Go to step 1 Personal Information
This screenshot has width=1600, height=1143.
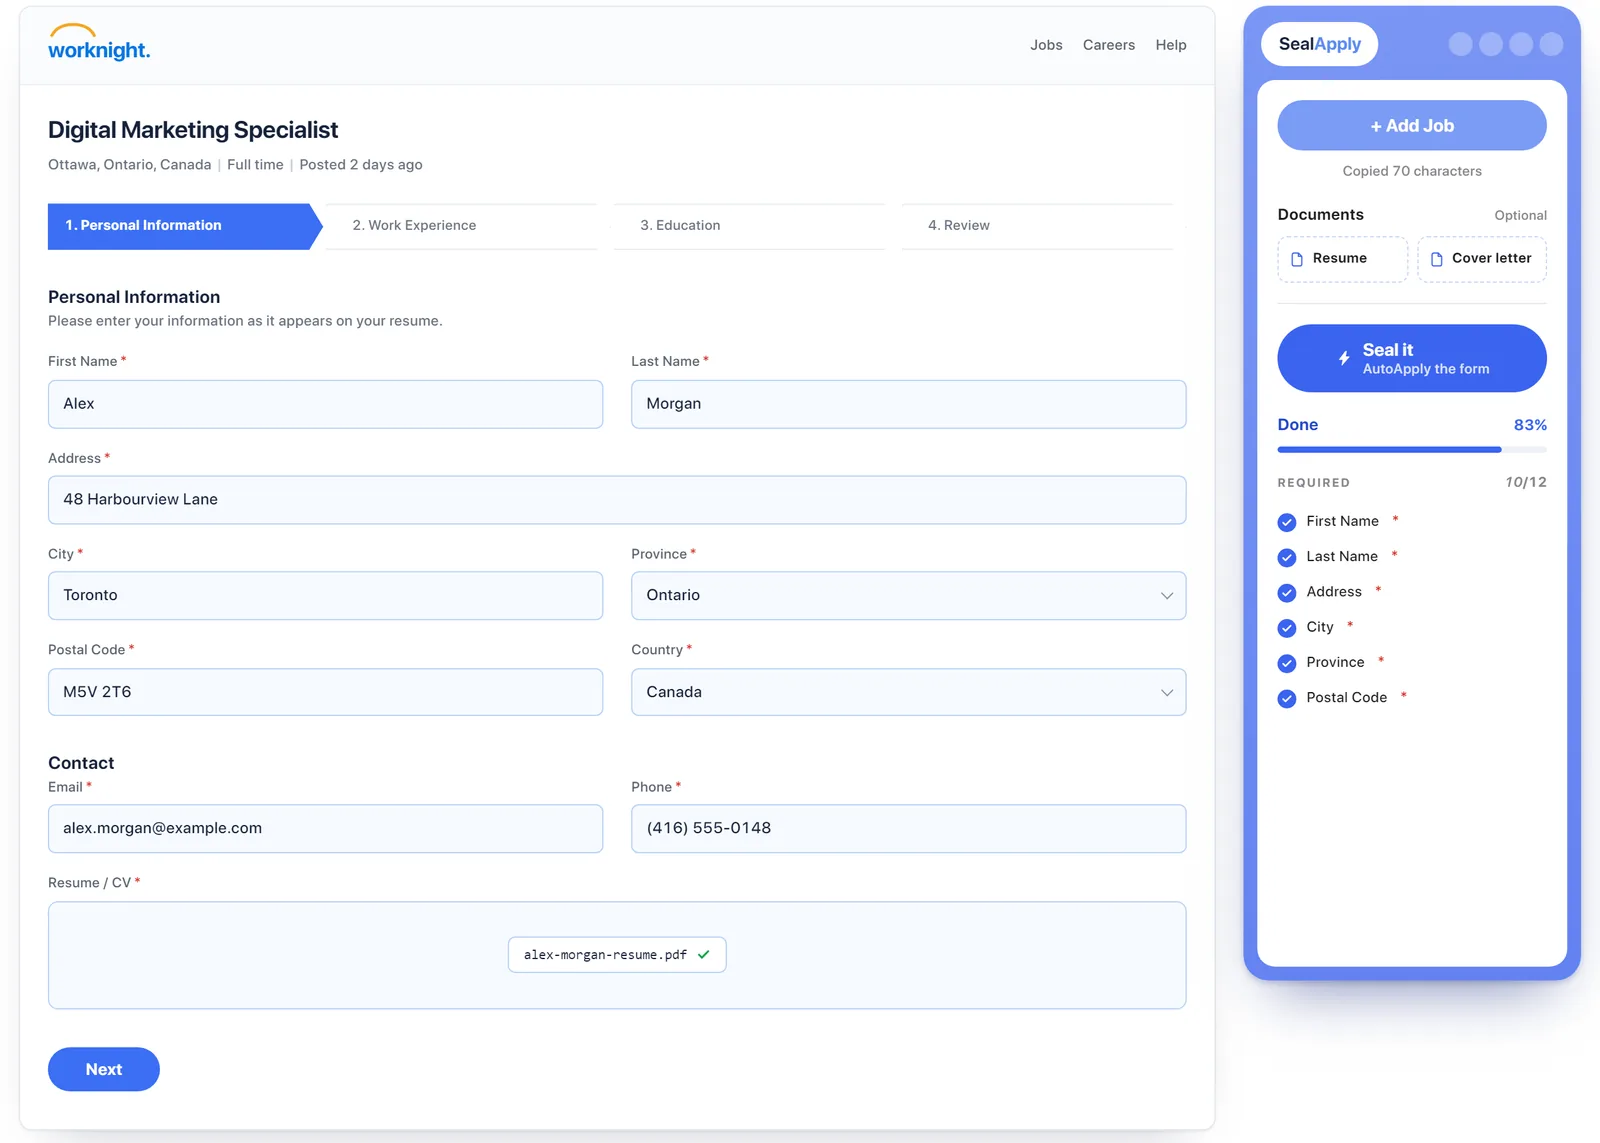(x=185, y=226)
